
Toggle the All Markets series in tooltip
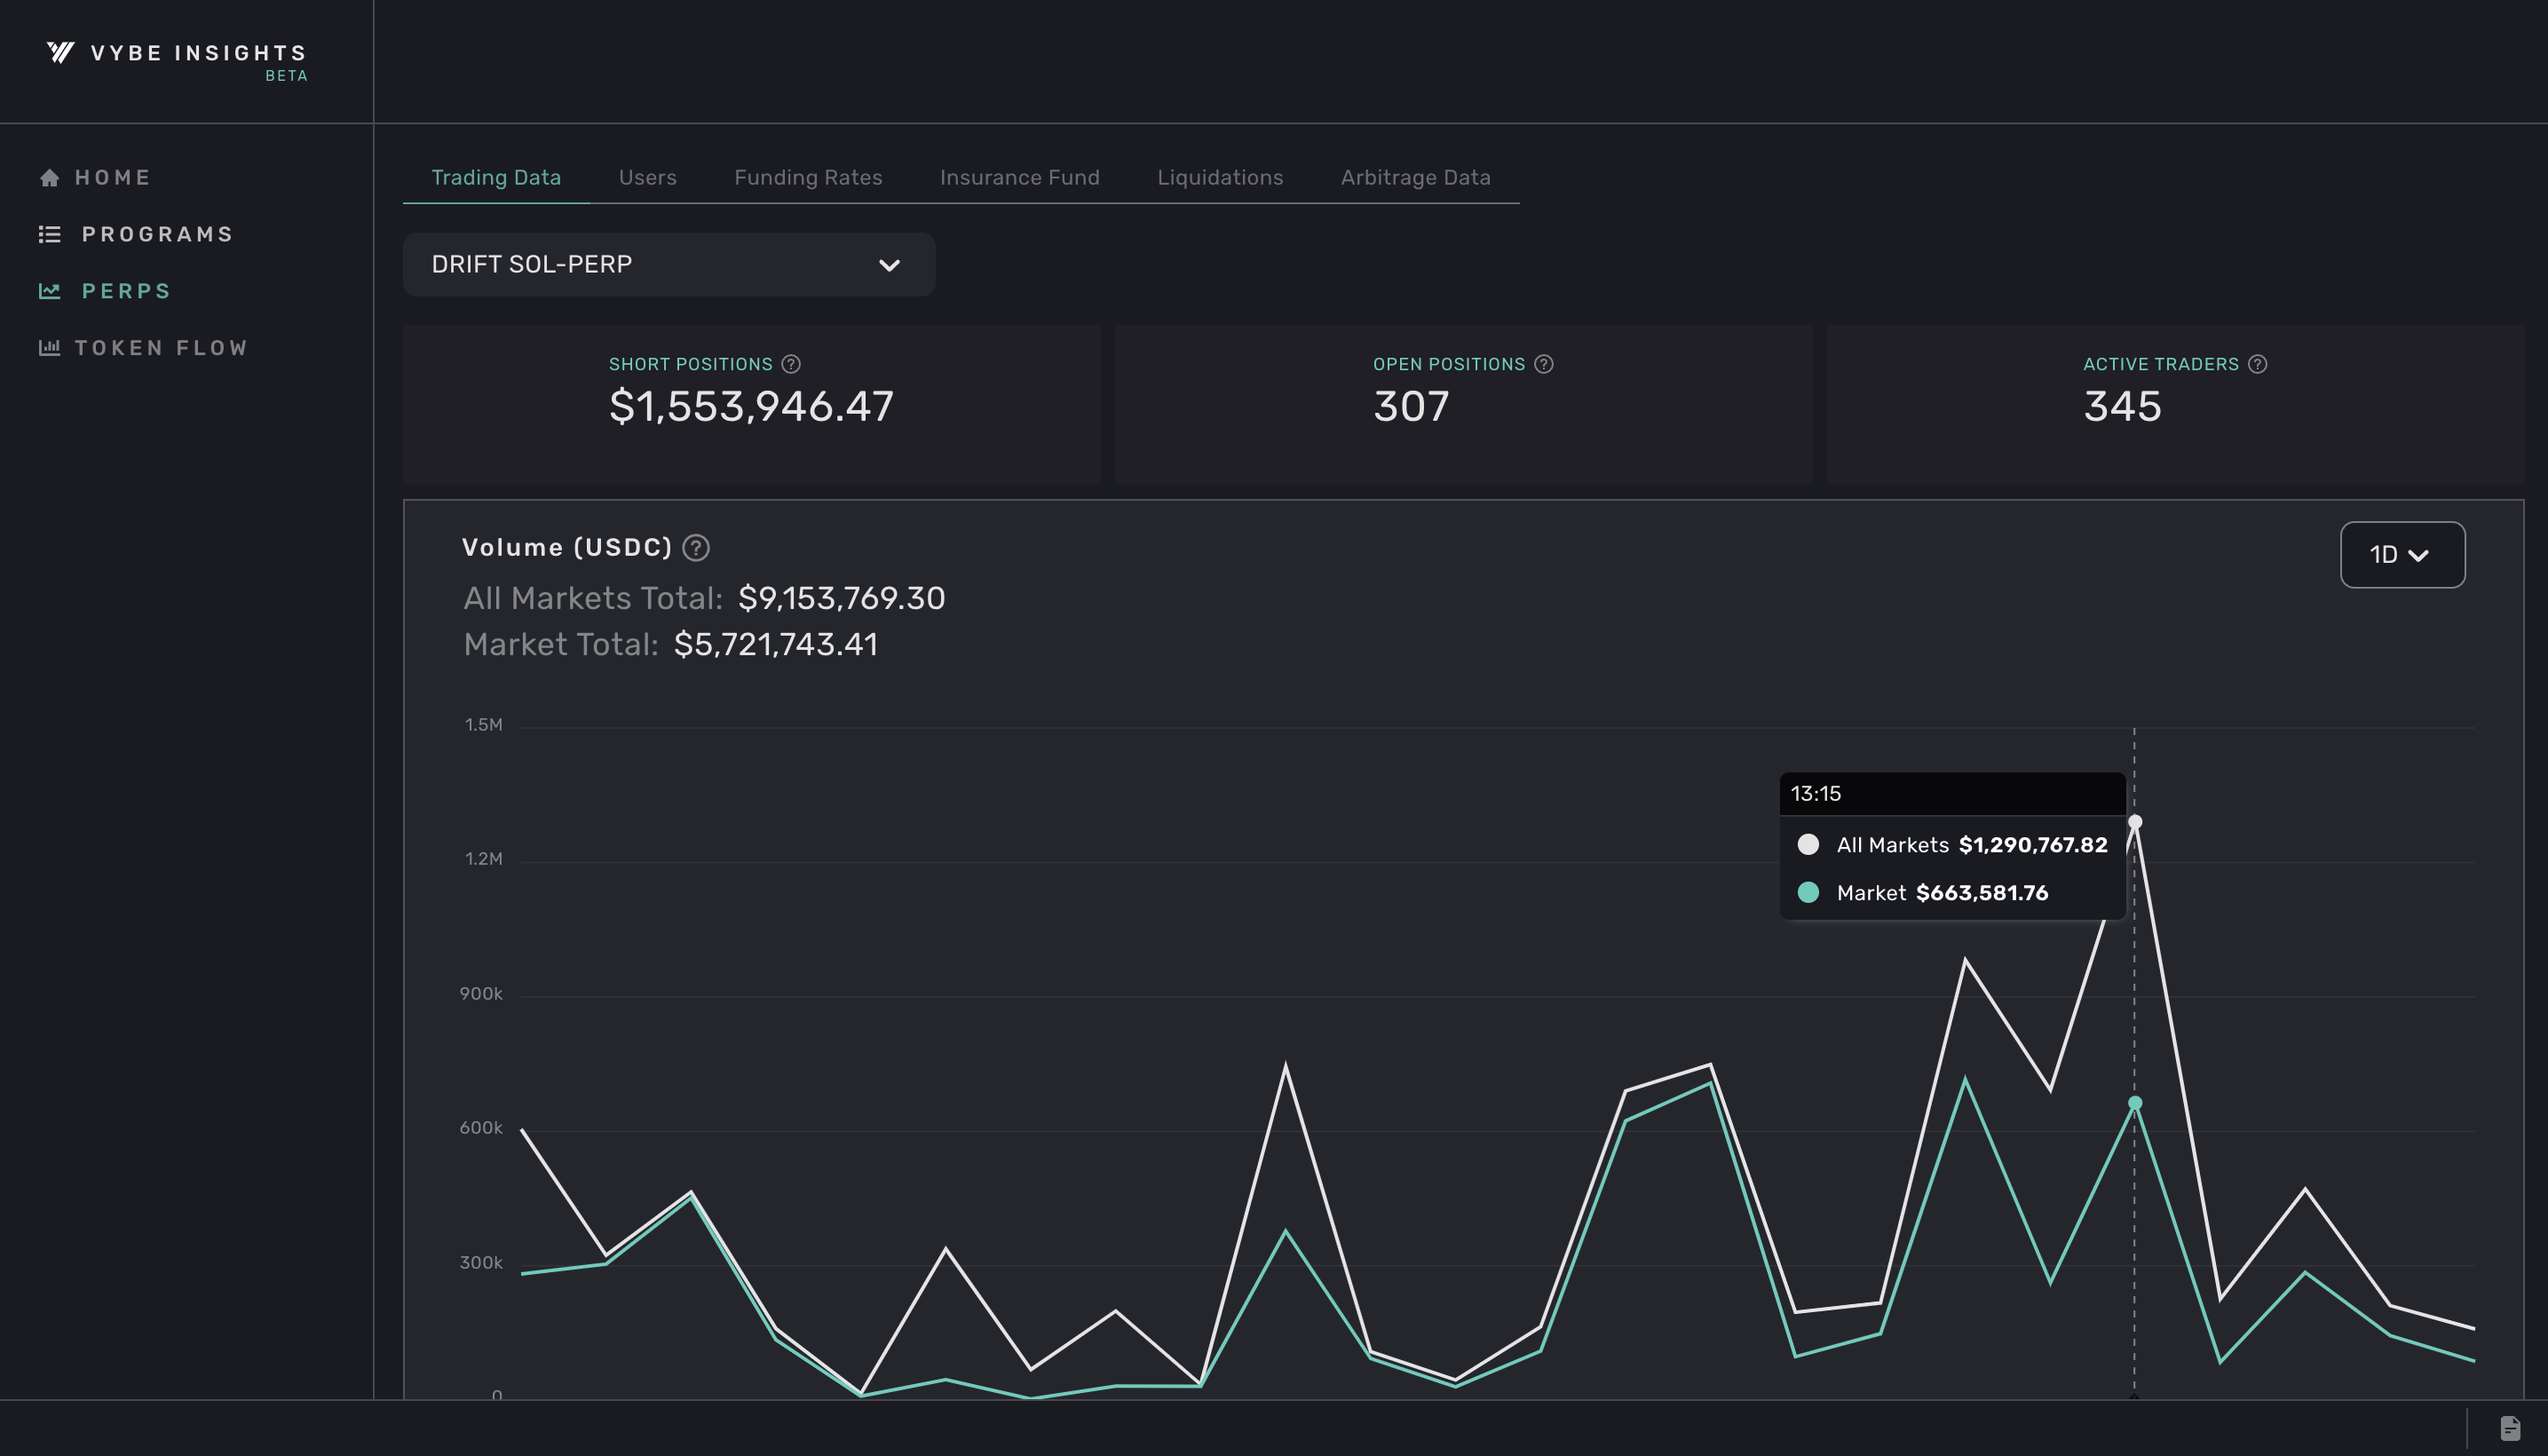(x=1808, y=844)
